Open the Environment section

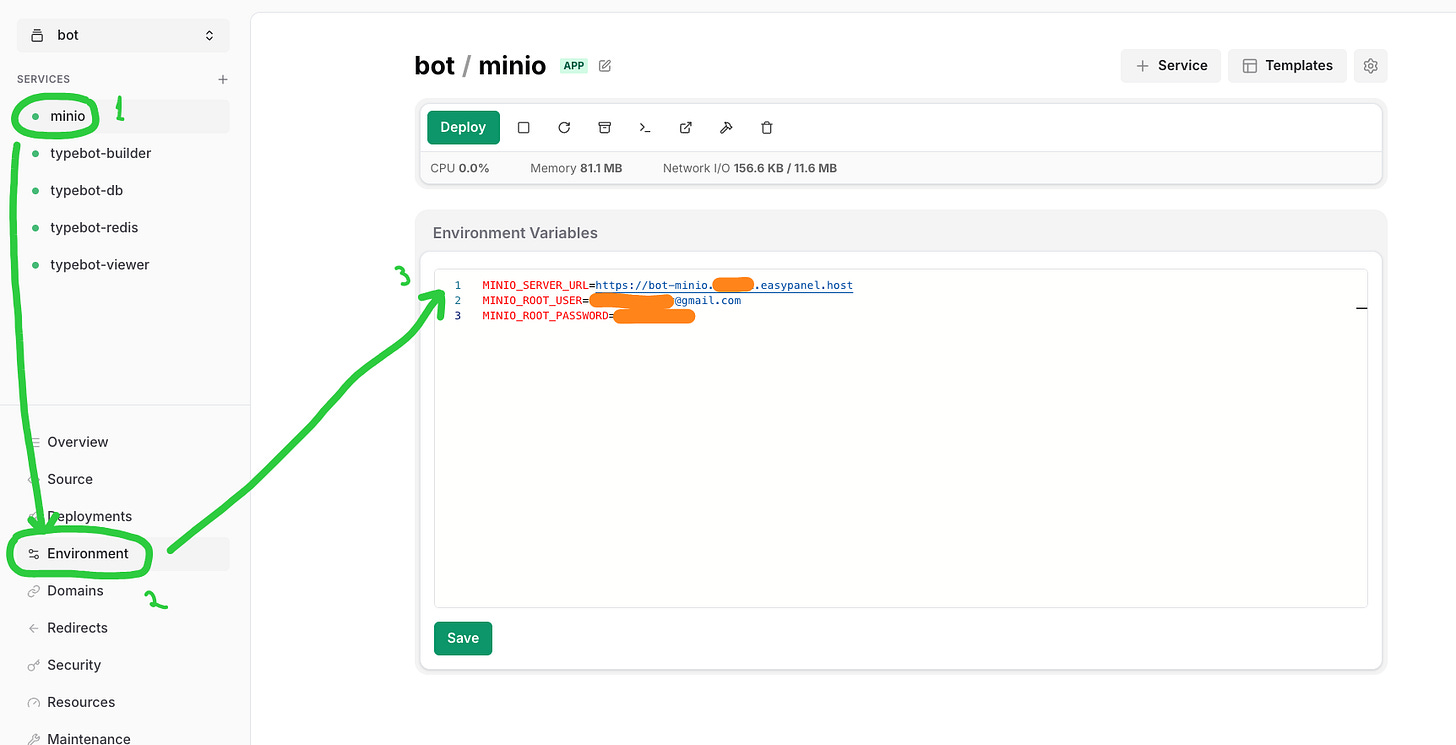[123, 554]
